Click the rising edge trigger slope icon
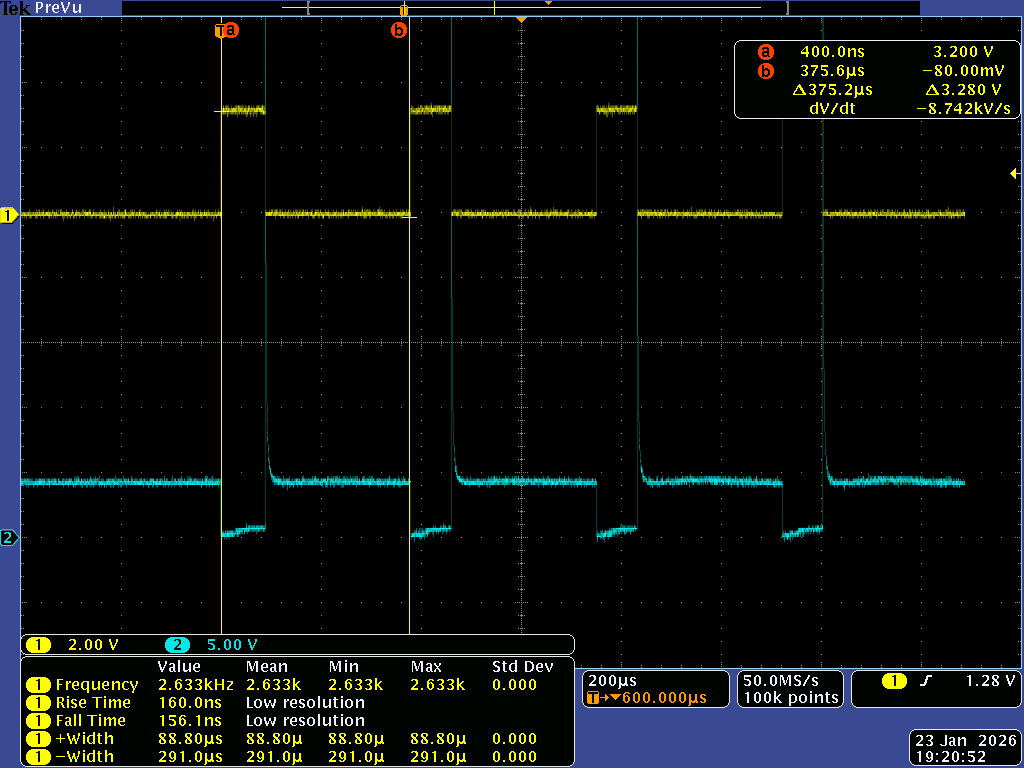1024x768 pixels. point(926,681)
